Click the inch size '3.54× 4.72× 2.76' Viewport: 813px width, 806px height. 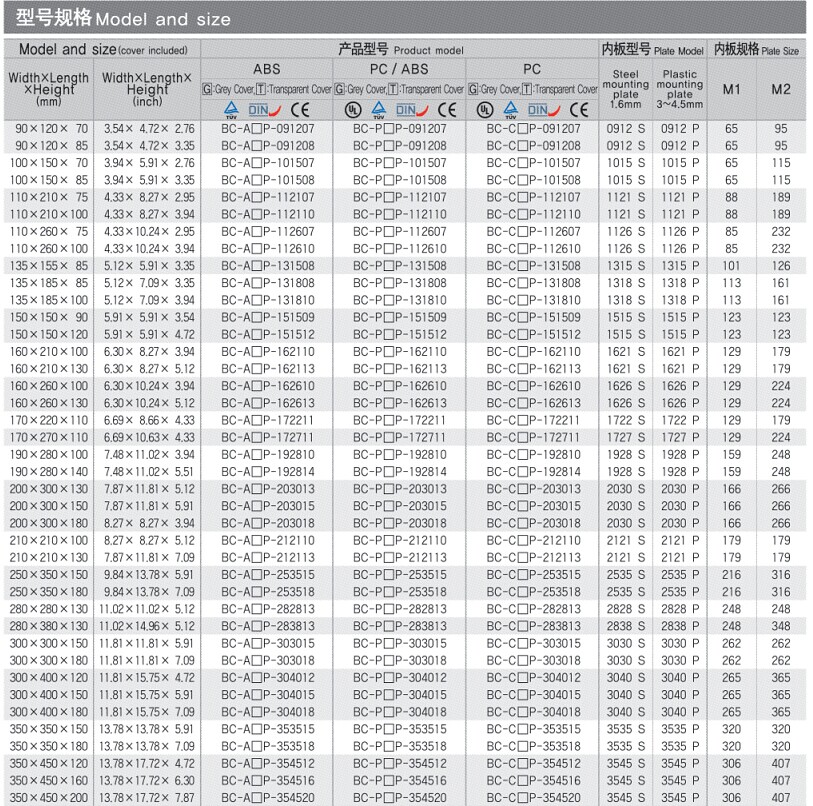[x=149, y=129]
